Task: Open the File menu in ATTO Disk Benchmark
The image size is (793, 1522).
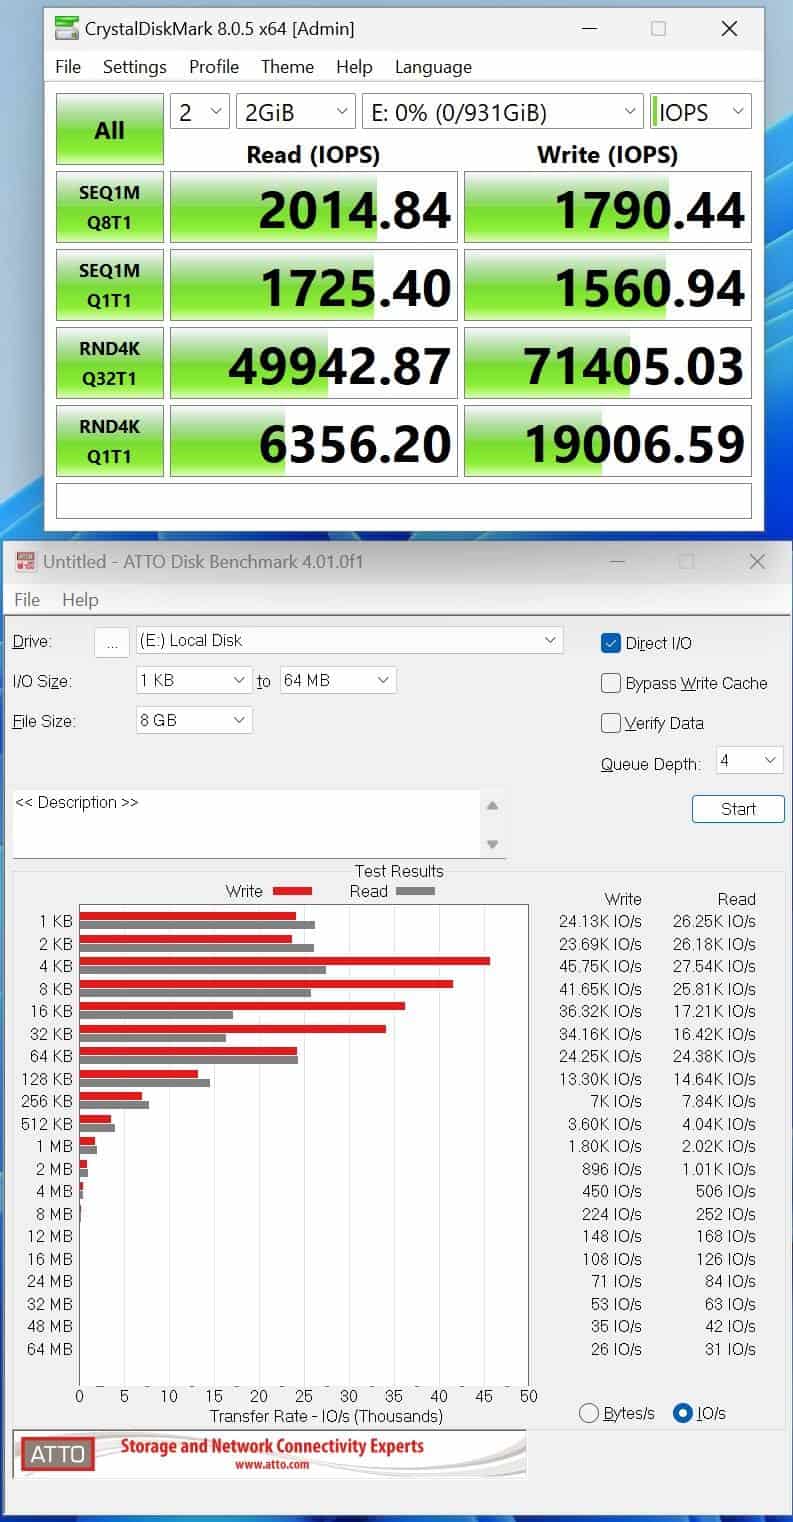Action: coord(27,600)
